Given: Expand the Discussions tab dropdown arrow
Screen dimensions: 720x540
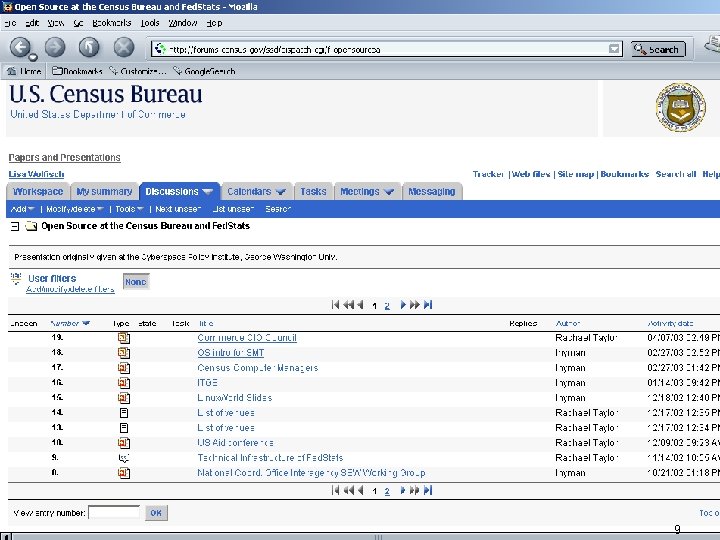Looking at the screenshot, I should [x=207, y=191].
